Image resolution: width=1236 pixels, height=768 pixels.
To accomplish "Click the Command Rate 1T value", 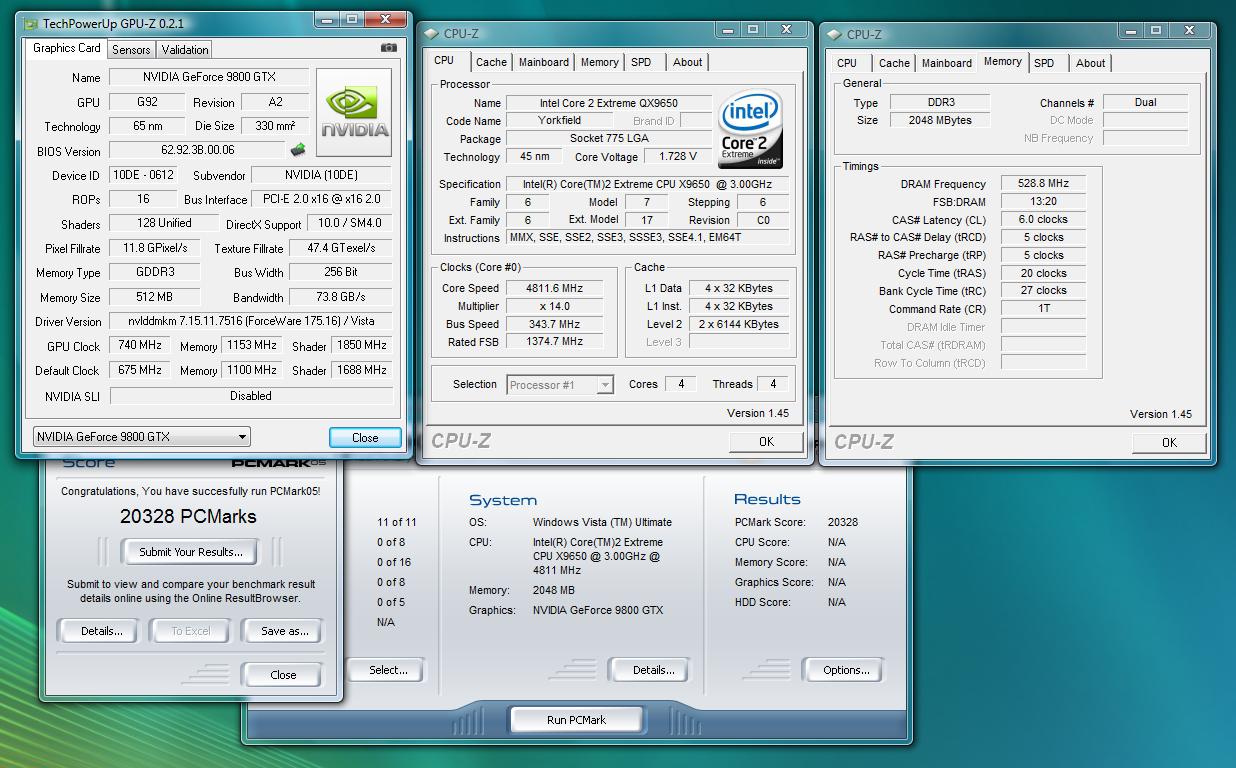I will coord(1043,309).
